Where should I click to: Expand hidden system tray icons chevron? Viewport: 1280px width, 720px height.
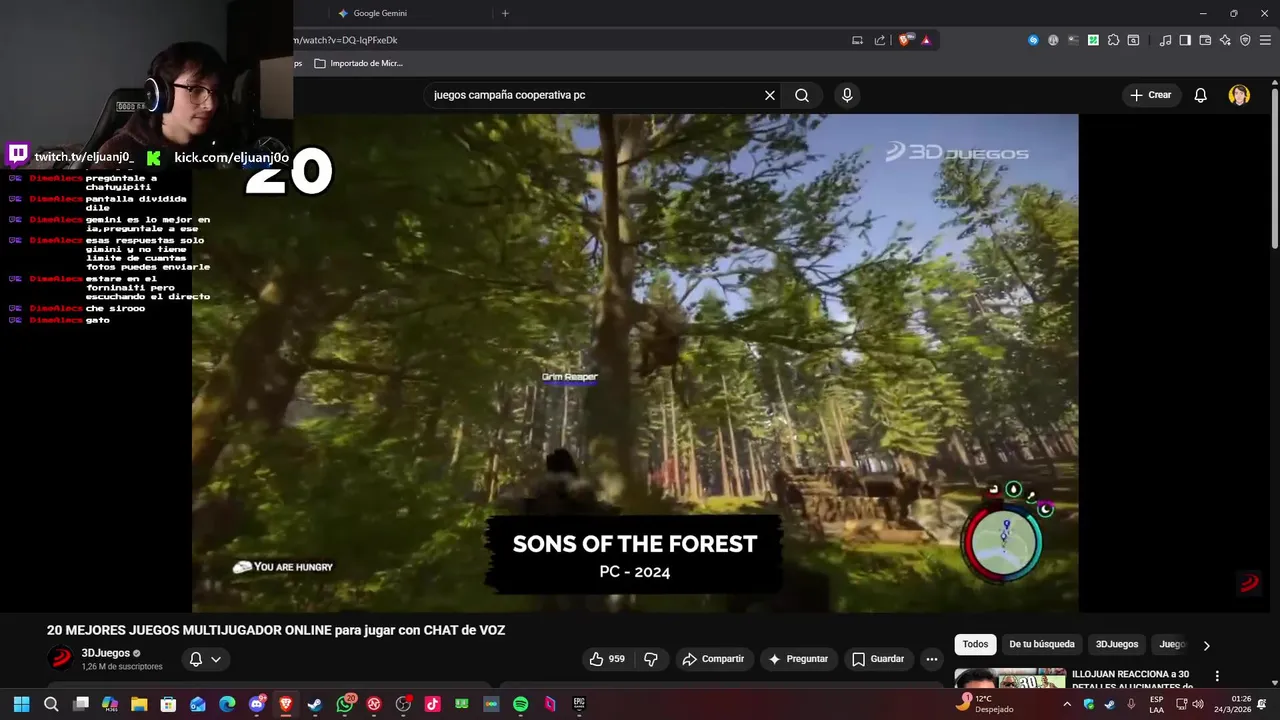pyautogui.click(x=1067, y=704)
